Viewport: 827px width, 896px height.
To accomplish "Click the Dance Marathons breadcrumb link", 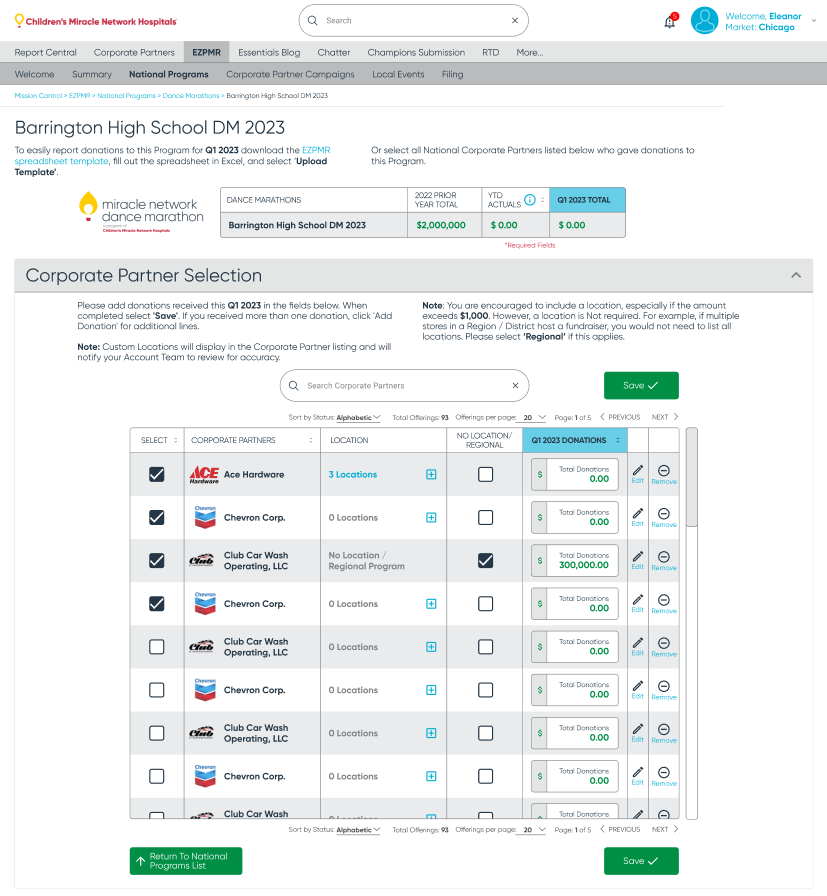I will pyautogui.click(x=191, y=95).
